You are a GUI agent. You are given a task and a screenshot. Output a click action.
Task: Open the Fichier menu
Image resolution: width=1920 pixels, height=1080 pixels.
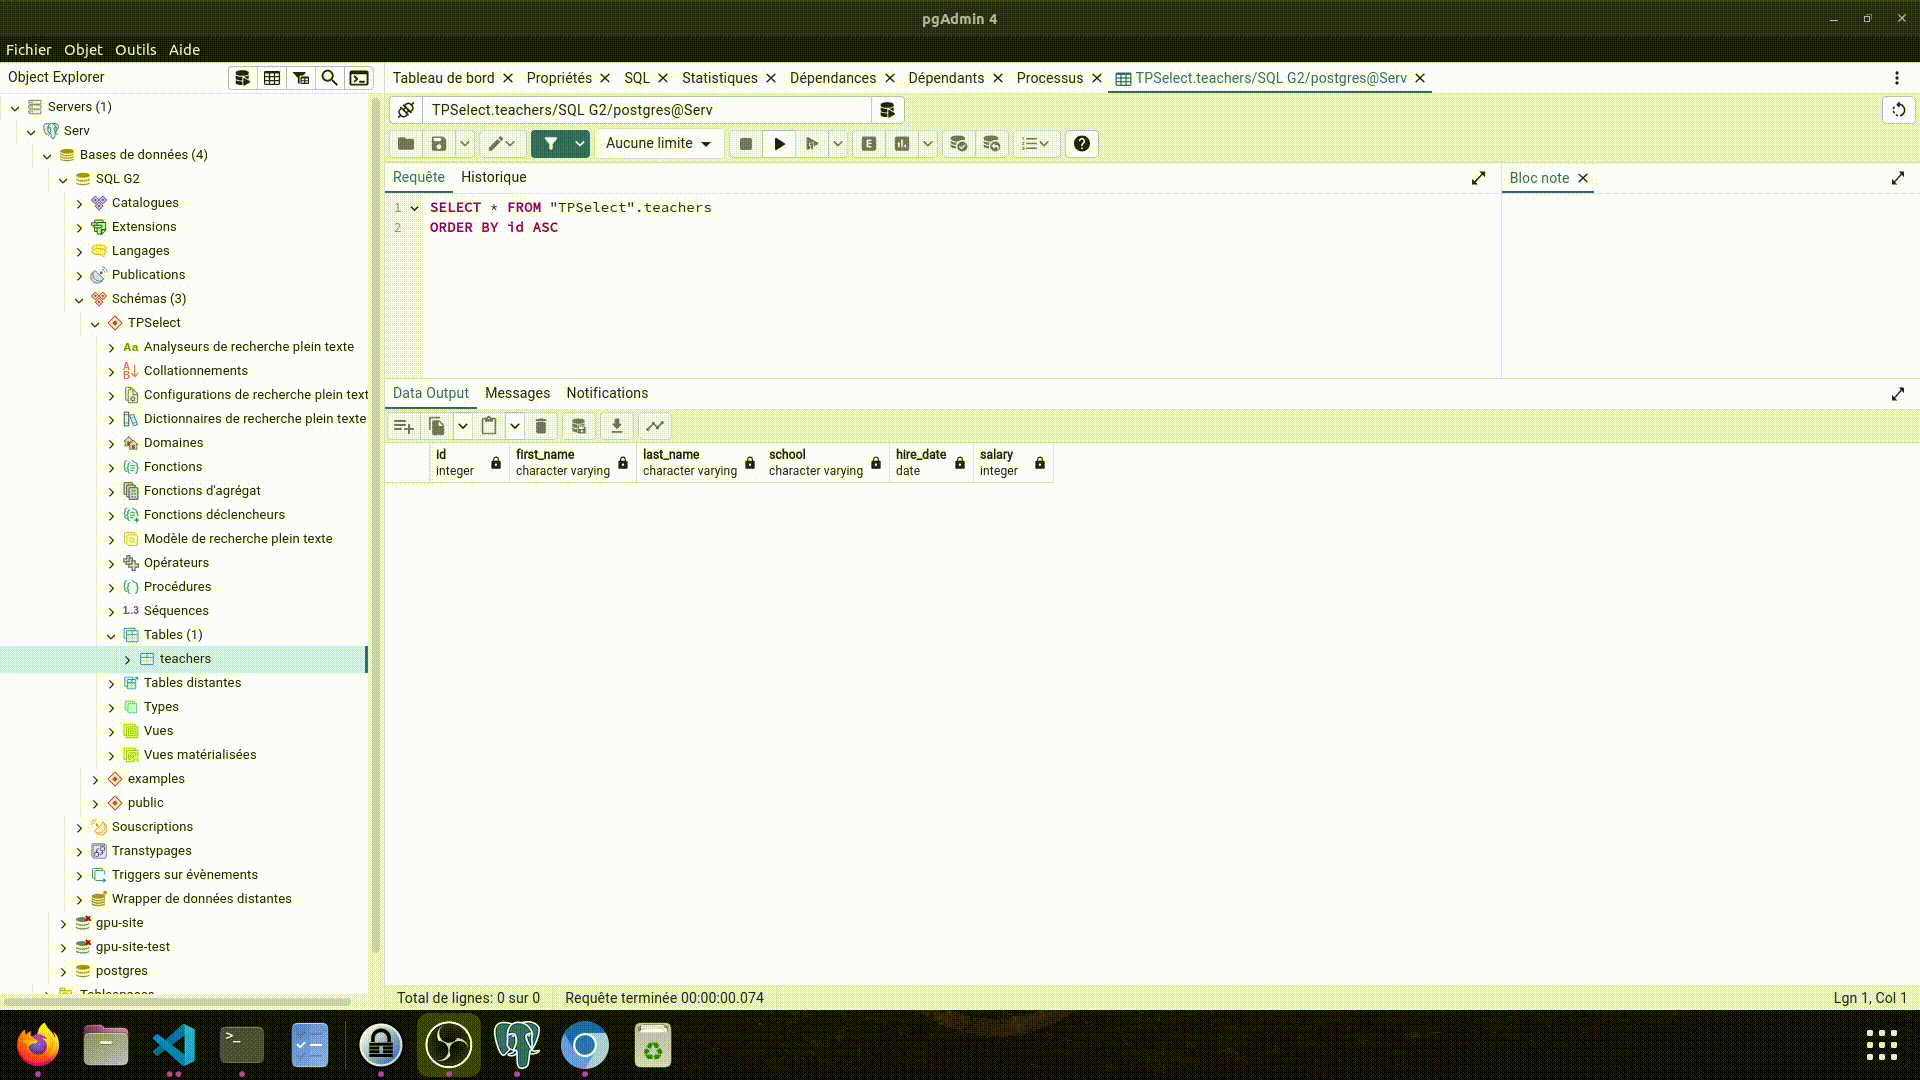(x=28, y=50)
